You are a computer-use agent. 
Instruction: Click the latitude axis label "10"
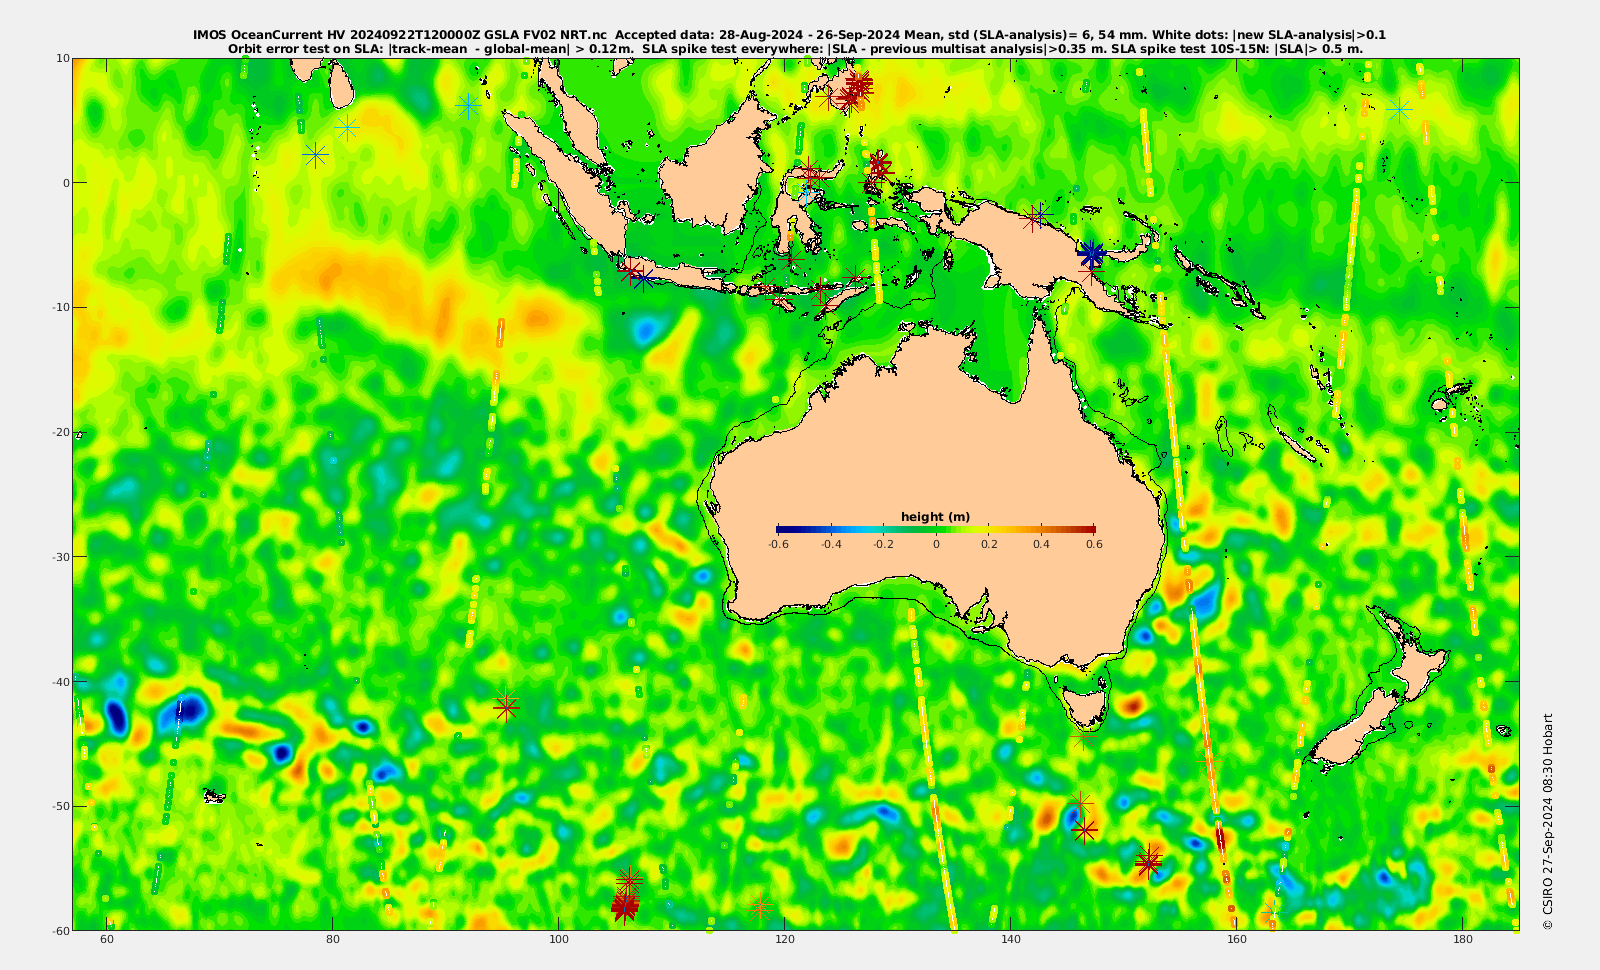(62, 58)
